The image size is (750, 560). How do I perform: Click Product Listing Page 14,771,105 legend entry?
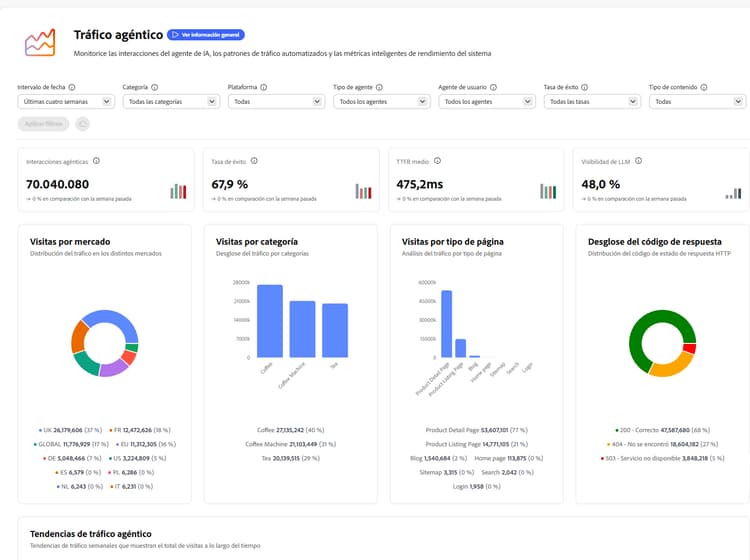476,444
